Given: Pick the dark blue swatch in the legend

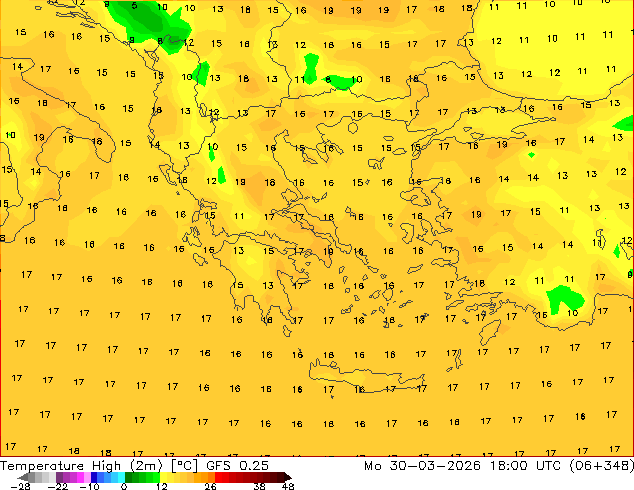Looking at the screenshot, I should [94, 477].
